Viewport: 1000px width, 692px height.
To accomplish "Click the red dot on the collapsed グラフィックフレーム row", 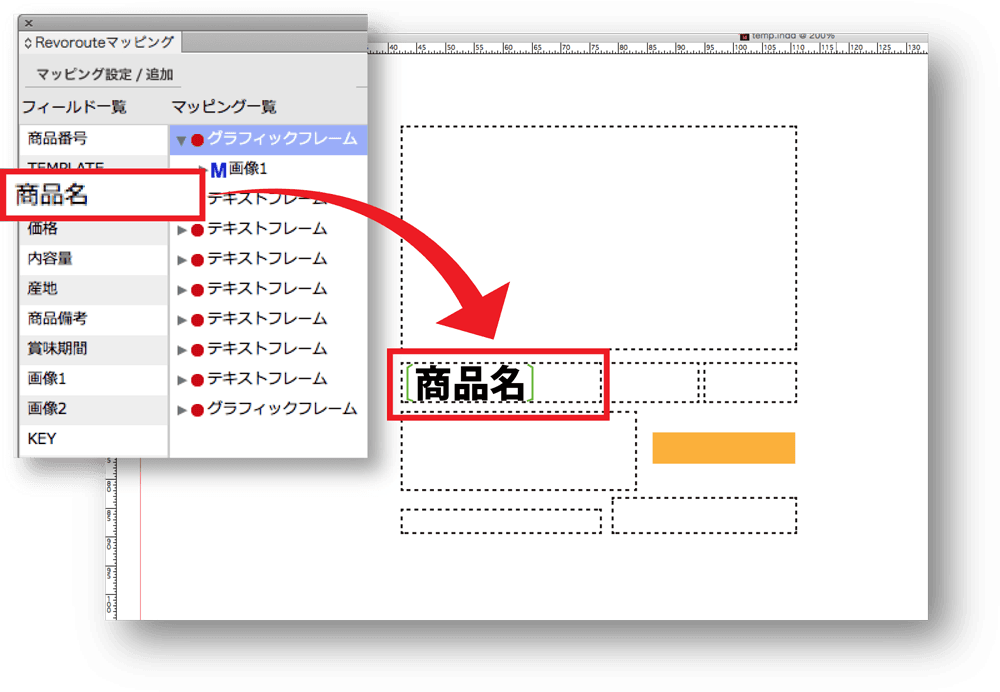I will click(x=197, y=410).
